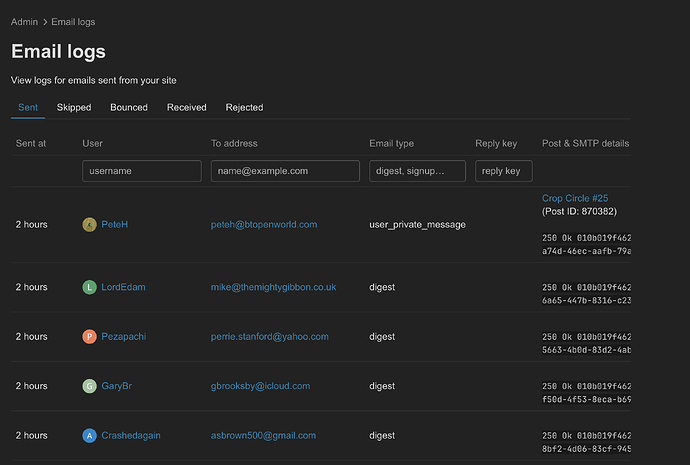
Task: Click gbrooksby@icloud.com address
Action: (x=260, y=386)
